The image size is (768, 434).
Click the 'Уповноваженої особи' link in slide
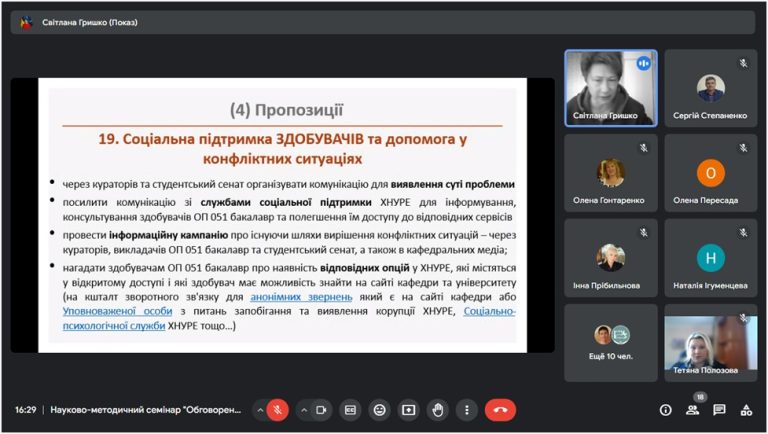coord(118,311)
